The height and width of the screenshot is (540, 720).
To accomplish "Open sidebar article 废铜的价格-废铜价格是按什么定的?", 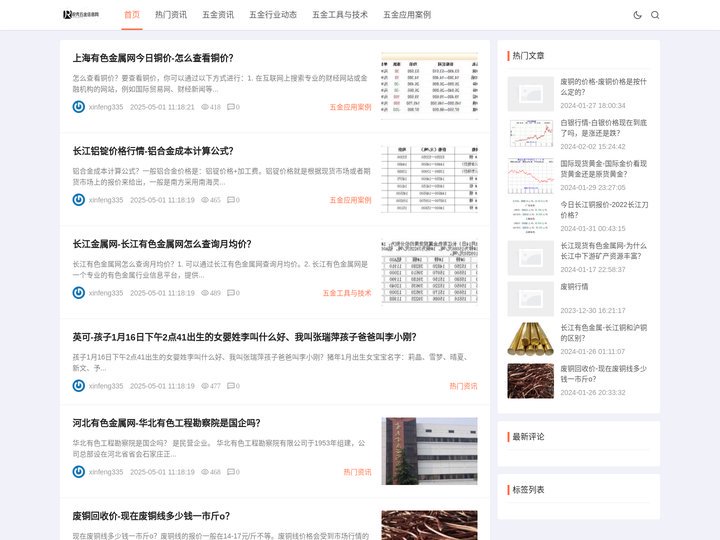I will 603,87.
